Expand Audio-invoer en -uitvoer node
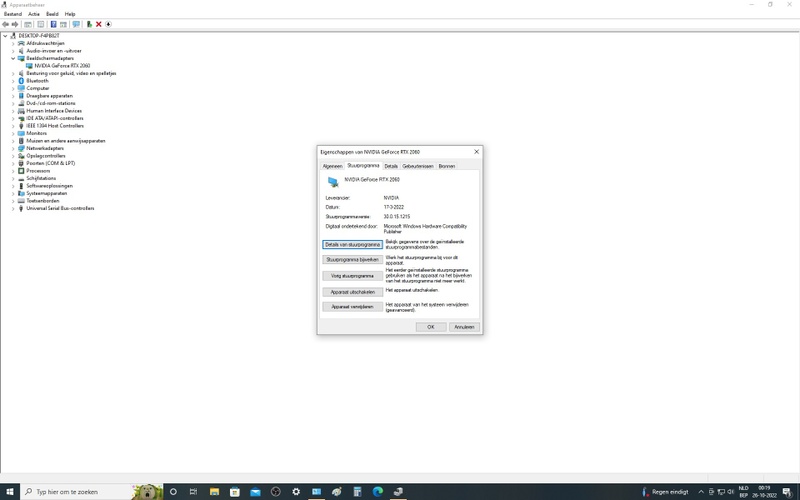 click(x=13, y=51)
